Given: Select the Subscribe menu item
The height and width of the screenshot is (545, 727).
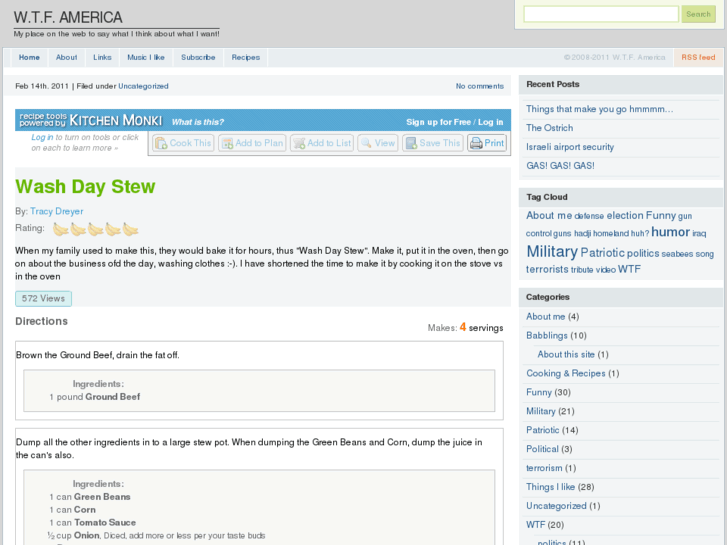Looking at the screenshot, I should coord(198,58).
